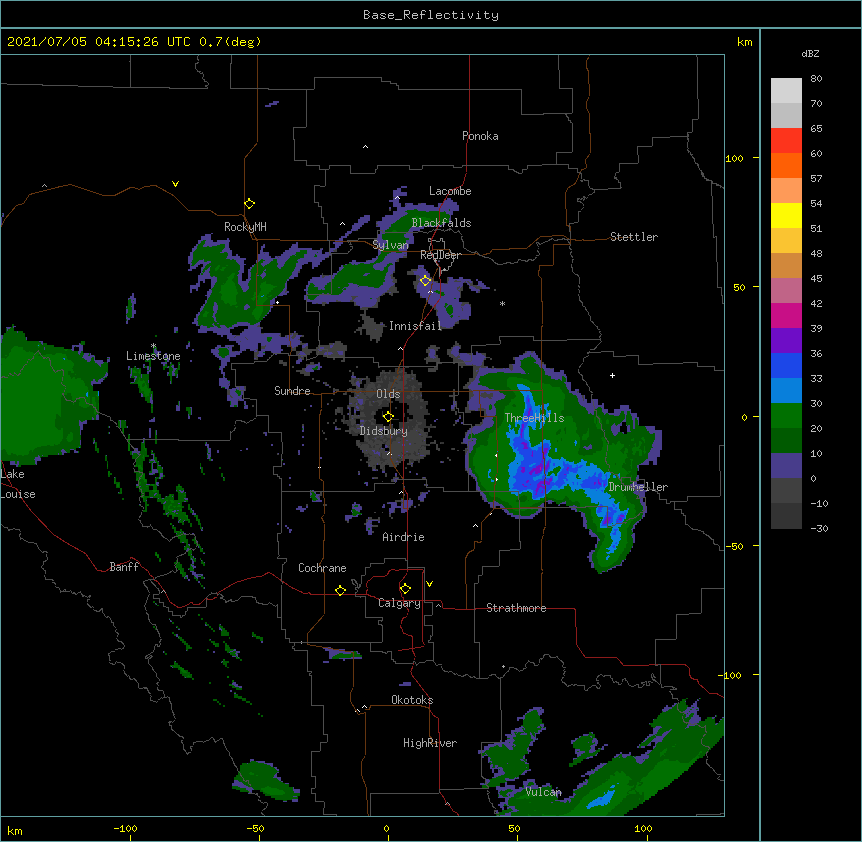
Task: Click the Limestone label
Action: (153, 356)
